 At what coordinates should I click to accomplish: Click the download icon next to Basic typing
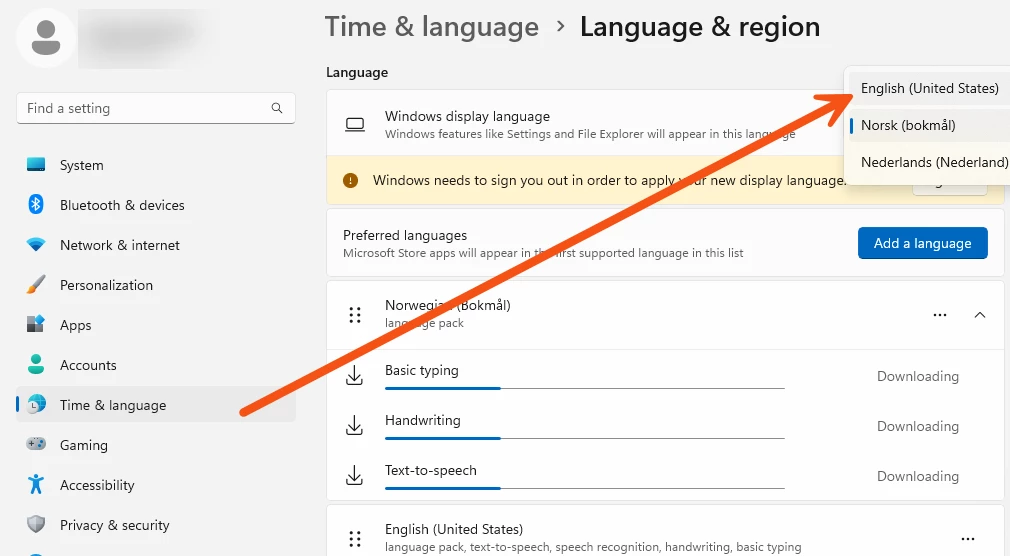pos(354,375)
